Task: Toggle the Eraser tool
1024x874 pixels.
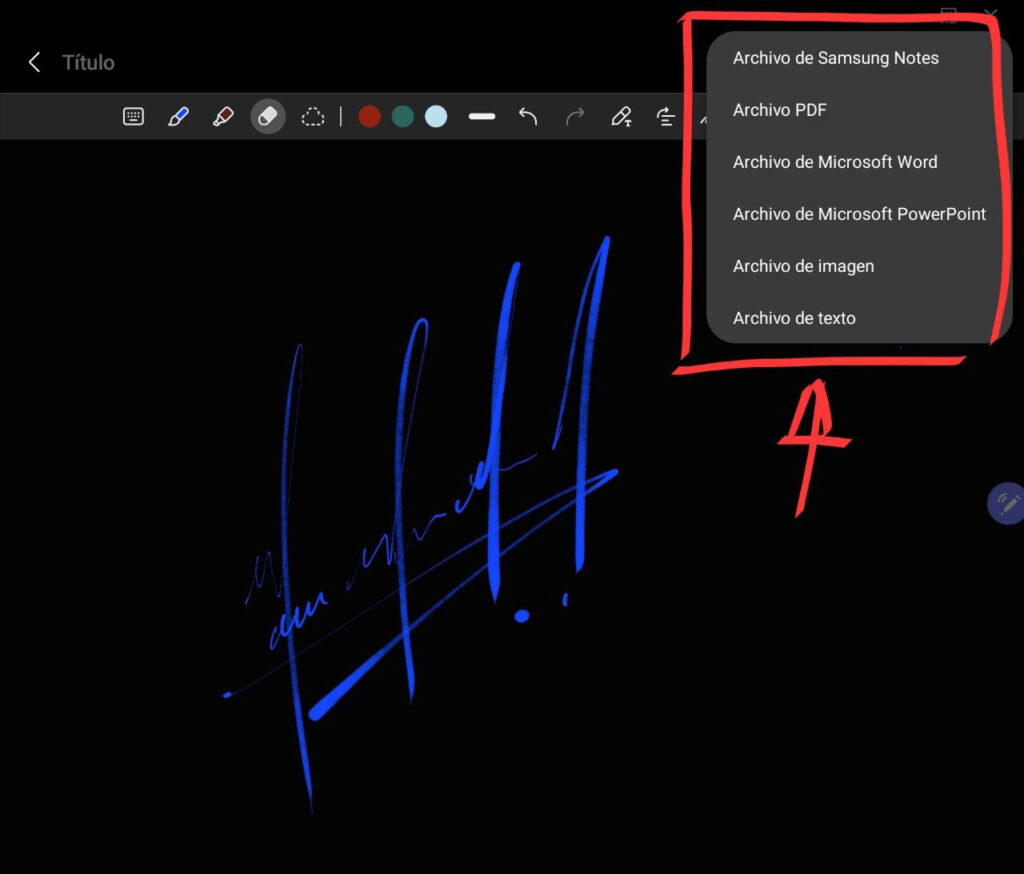Action: tap(267, 117)
